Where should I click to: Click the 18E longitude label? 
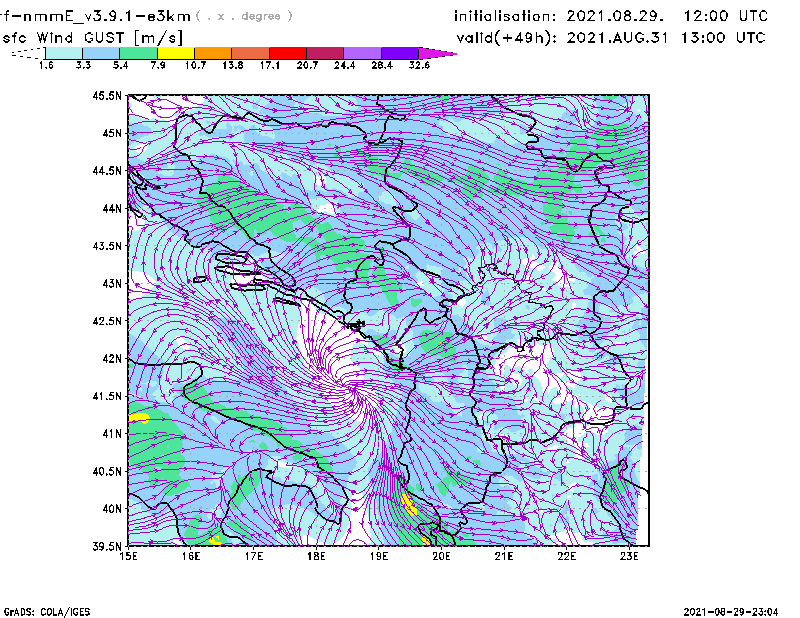316,556
